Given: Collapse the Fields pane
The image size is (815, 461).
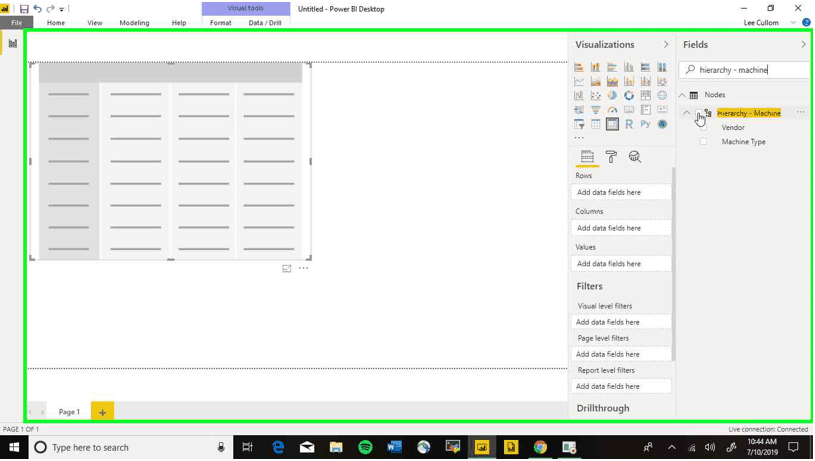Looking at the screenshot, I should 803,44.
